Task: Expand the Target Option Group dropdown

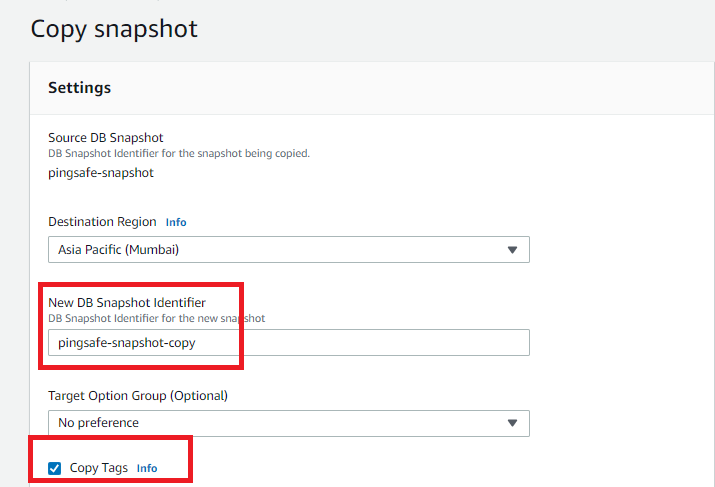Action: (x=288, y=423)
